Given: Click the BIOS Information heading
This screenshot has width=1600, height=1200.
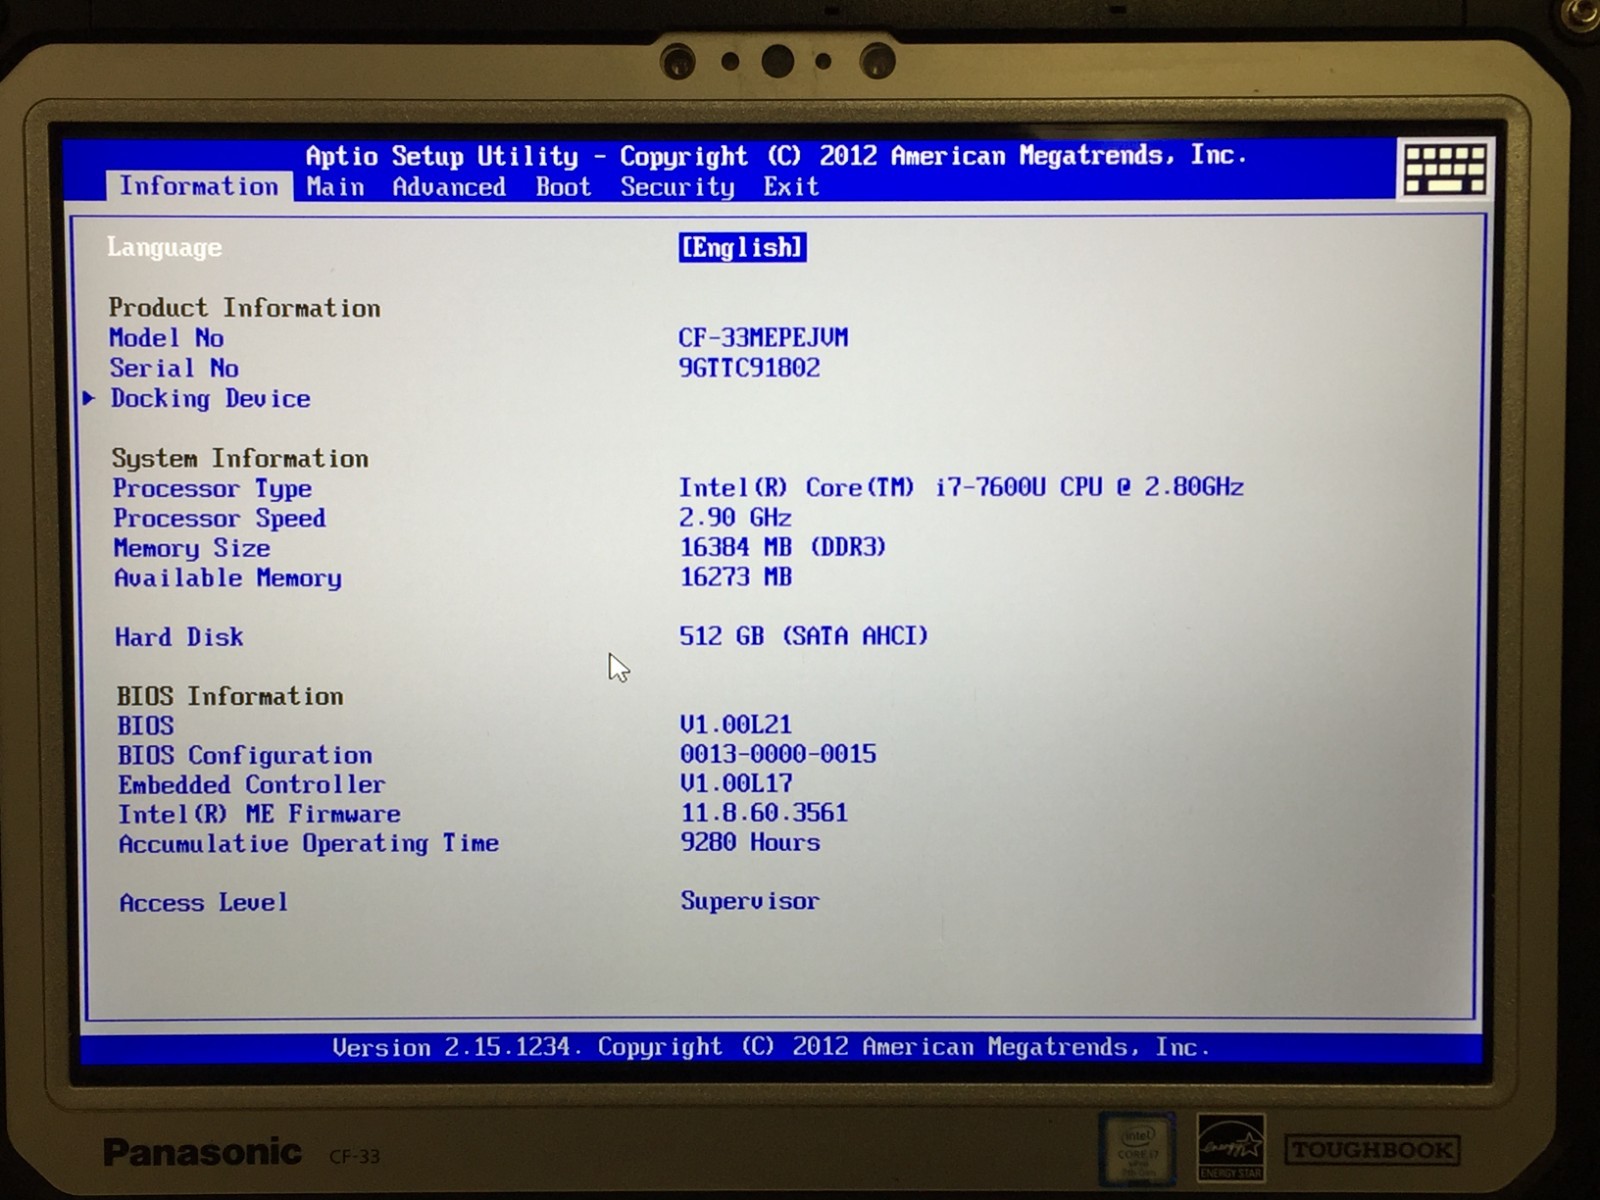Looking at the screenshot, I should click(230, 696).
